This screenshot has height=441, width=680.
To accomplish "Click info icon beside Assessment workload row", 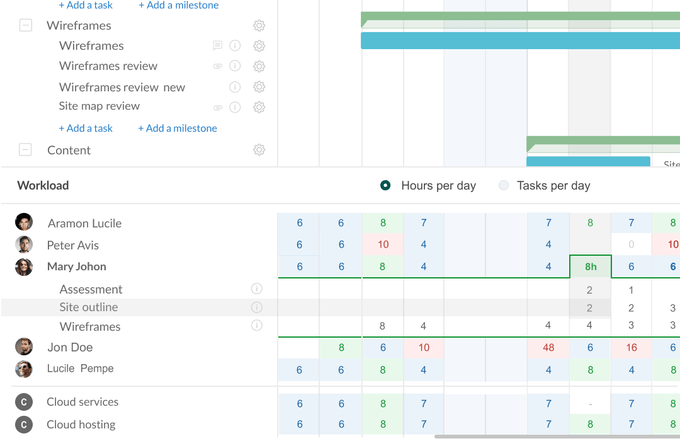I will [x=257, y=289].
